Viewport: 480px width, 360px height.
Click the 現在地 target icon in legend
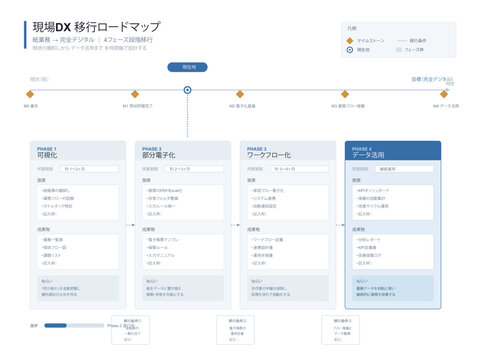coord(350,50)
